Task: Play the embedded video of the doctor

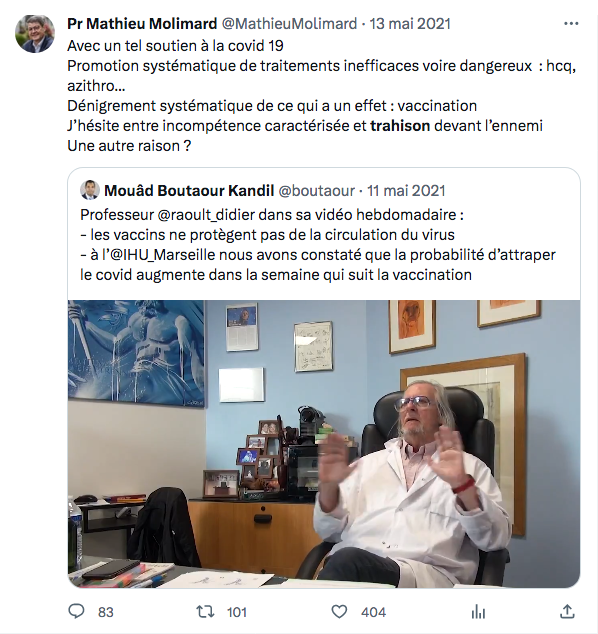Action: pos(324,444)
